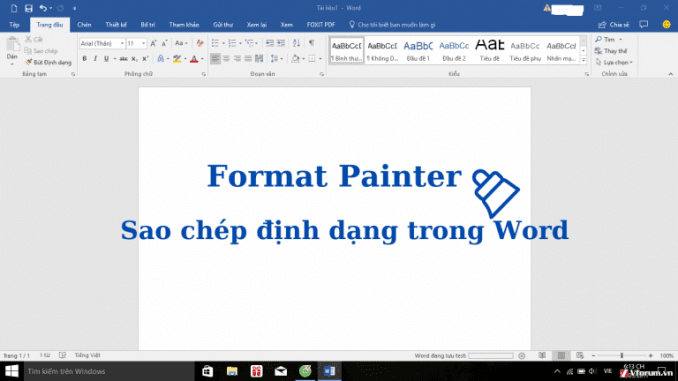Image resolution: width=678 pixels, height=381 pixels.
Task: Click the tell me search box
Action: pos(392,25)
